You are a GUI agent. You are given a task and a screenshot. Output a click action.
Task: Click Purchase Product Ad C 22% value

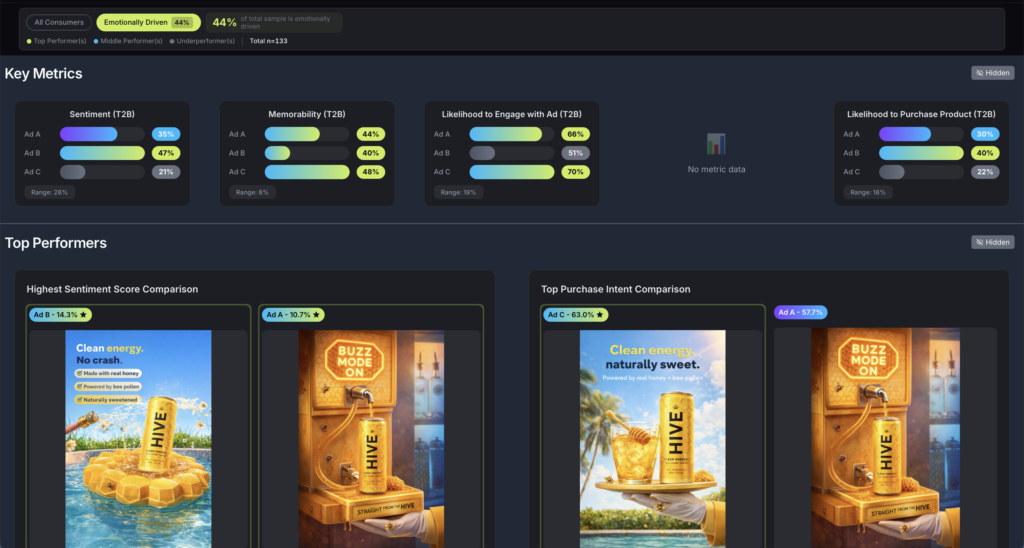pos(985,172)
